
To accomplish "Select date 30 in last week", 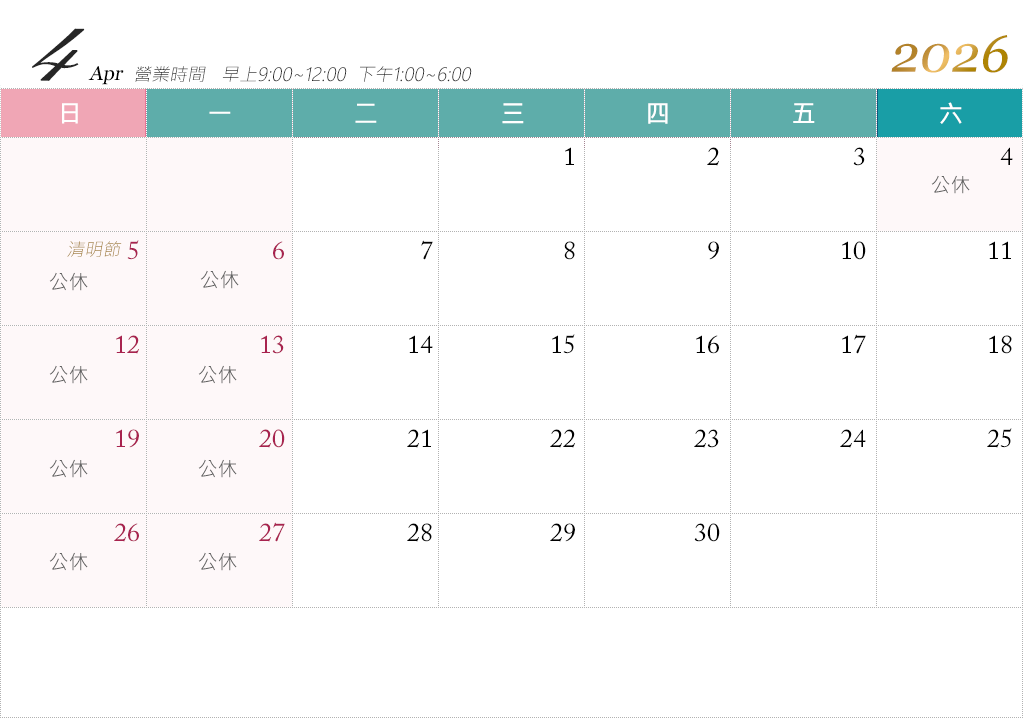I will [707, 534].
